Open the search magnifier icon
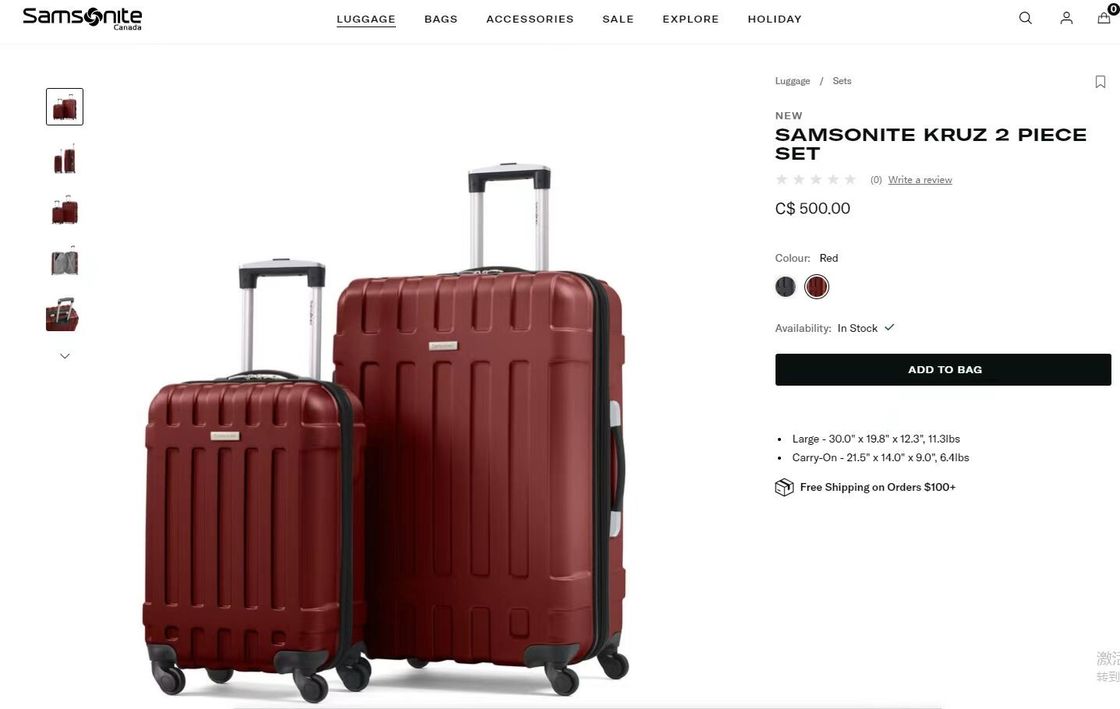The height and width of the screenshot is (709, 1120). point(1025,18)
